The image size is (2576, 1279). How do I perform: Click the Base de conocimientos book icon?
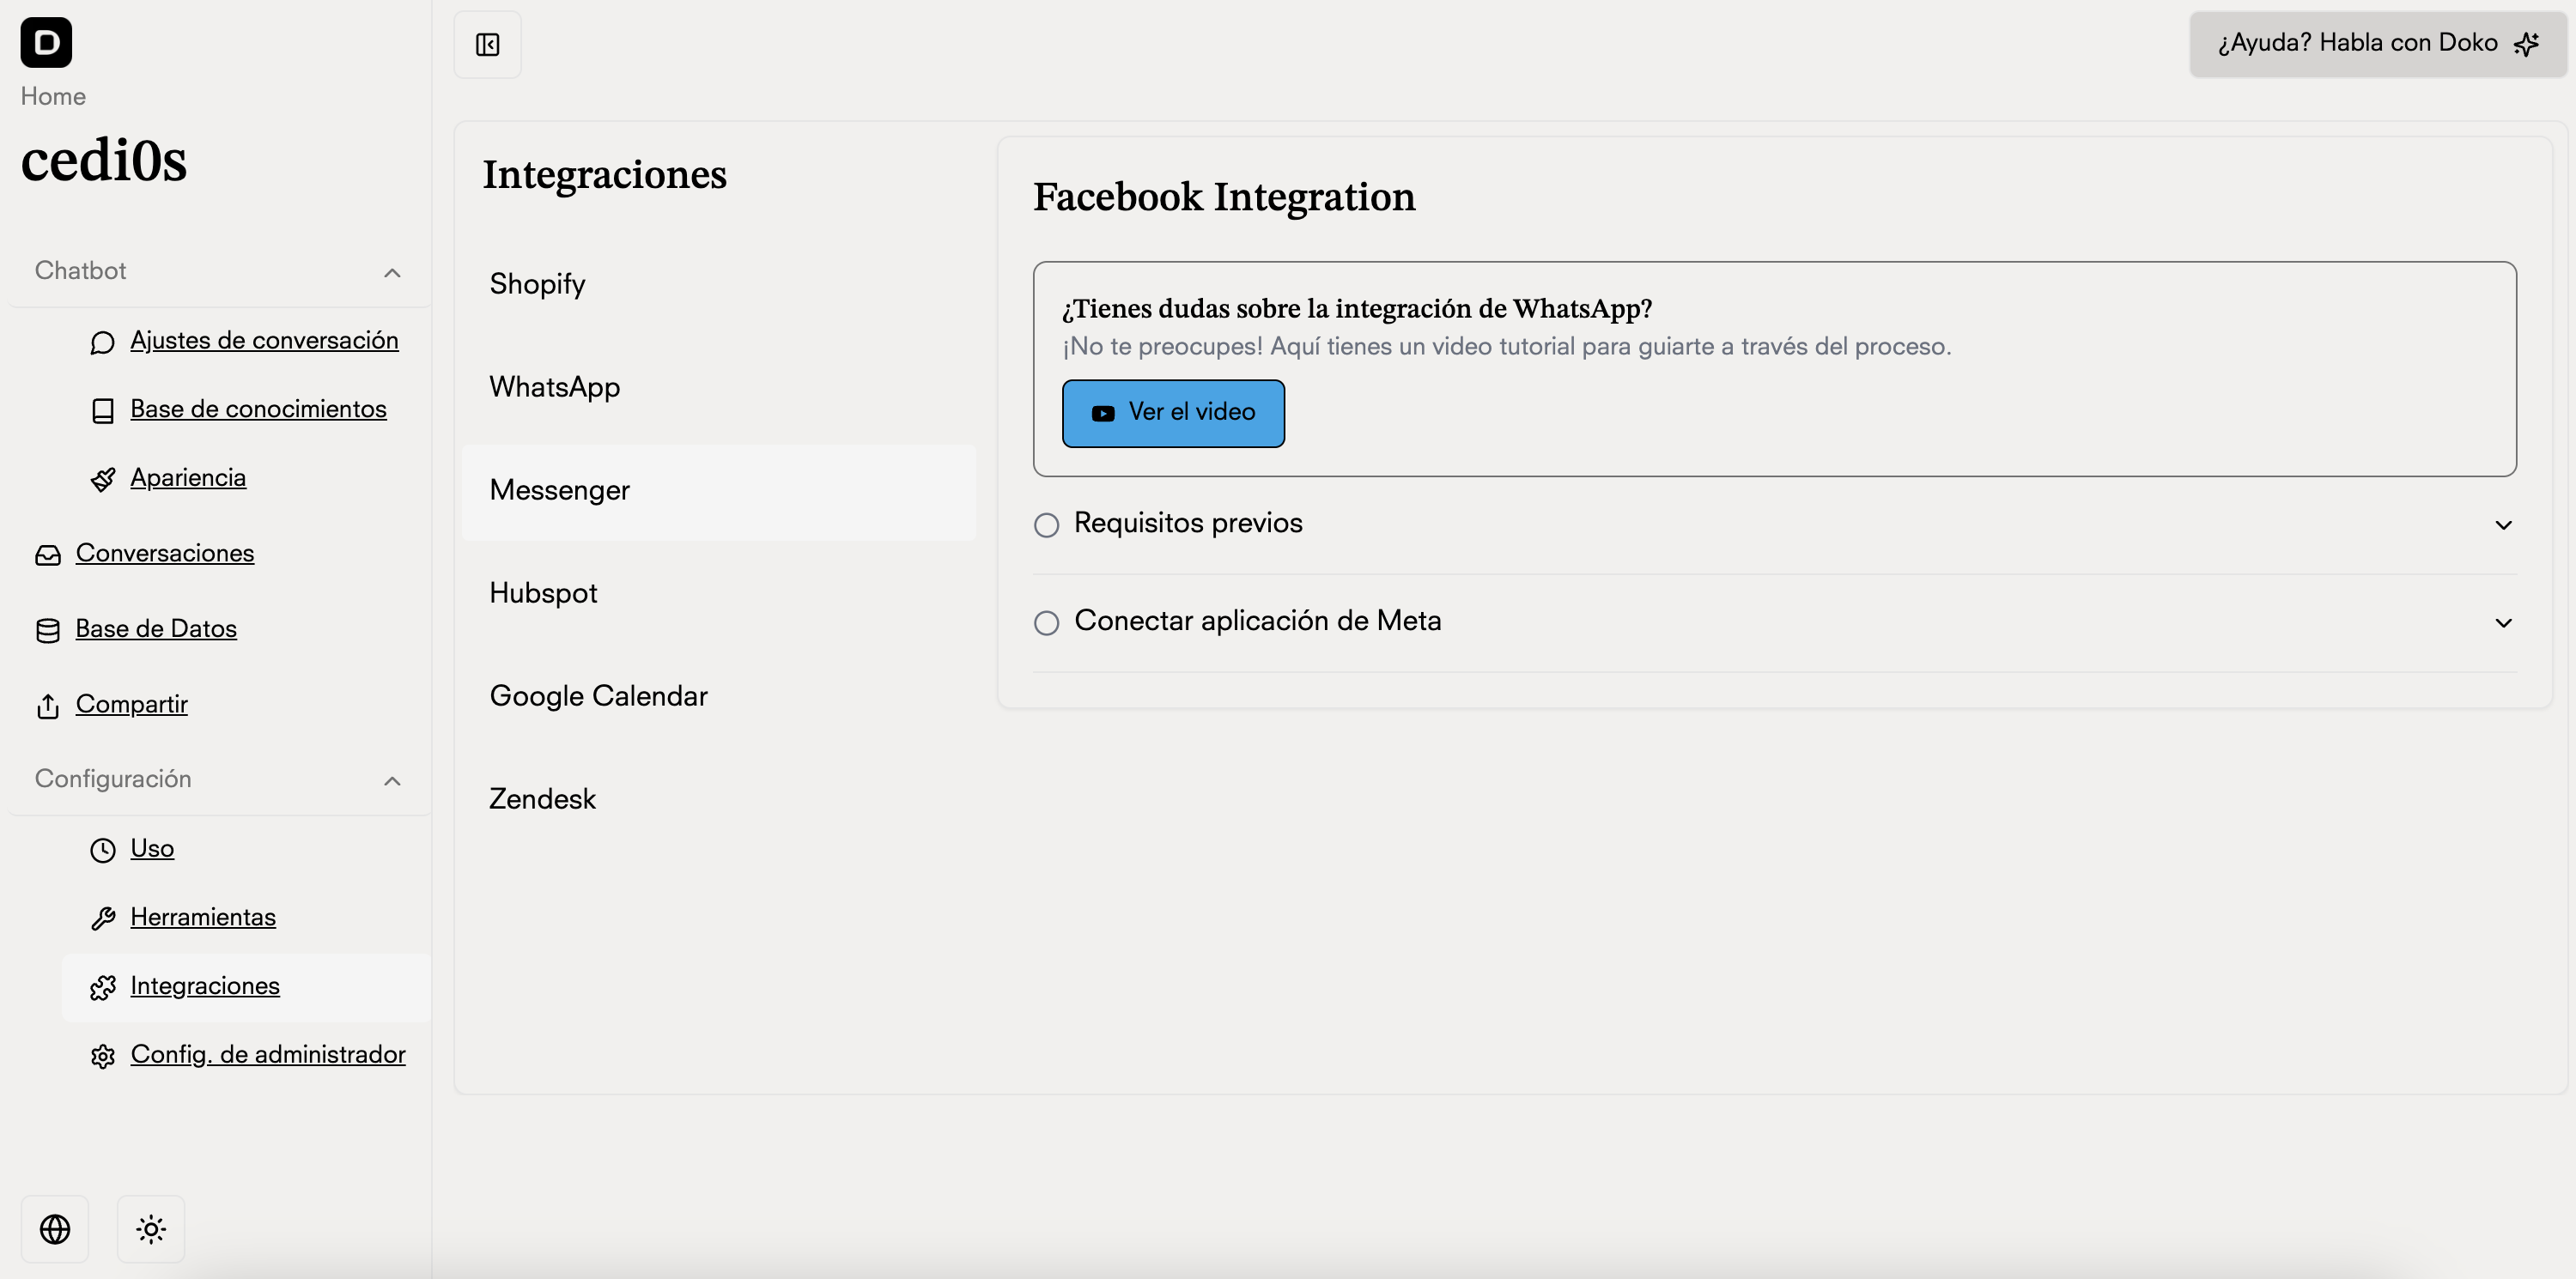click(103, 410)
